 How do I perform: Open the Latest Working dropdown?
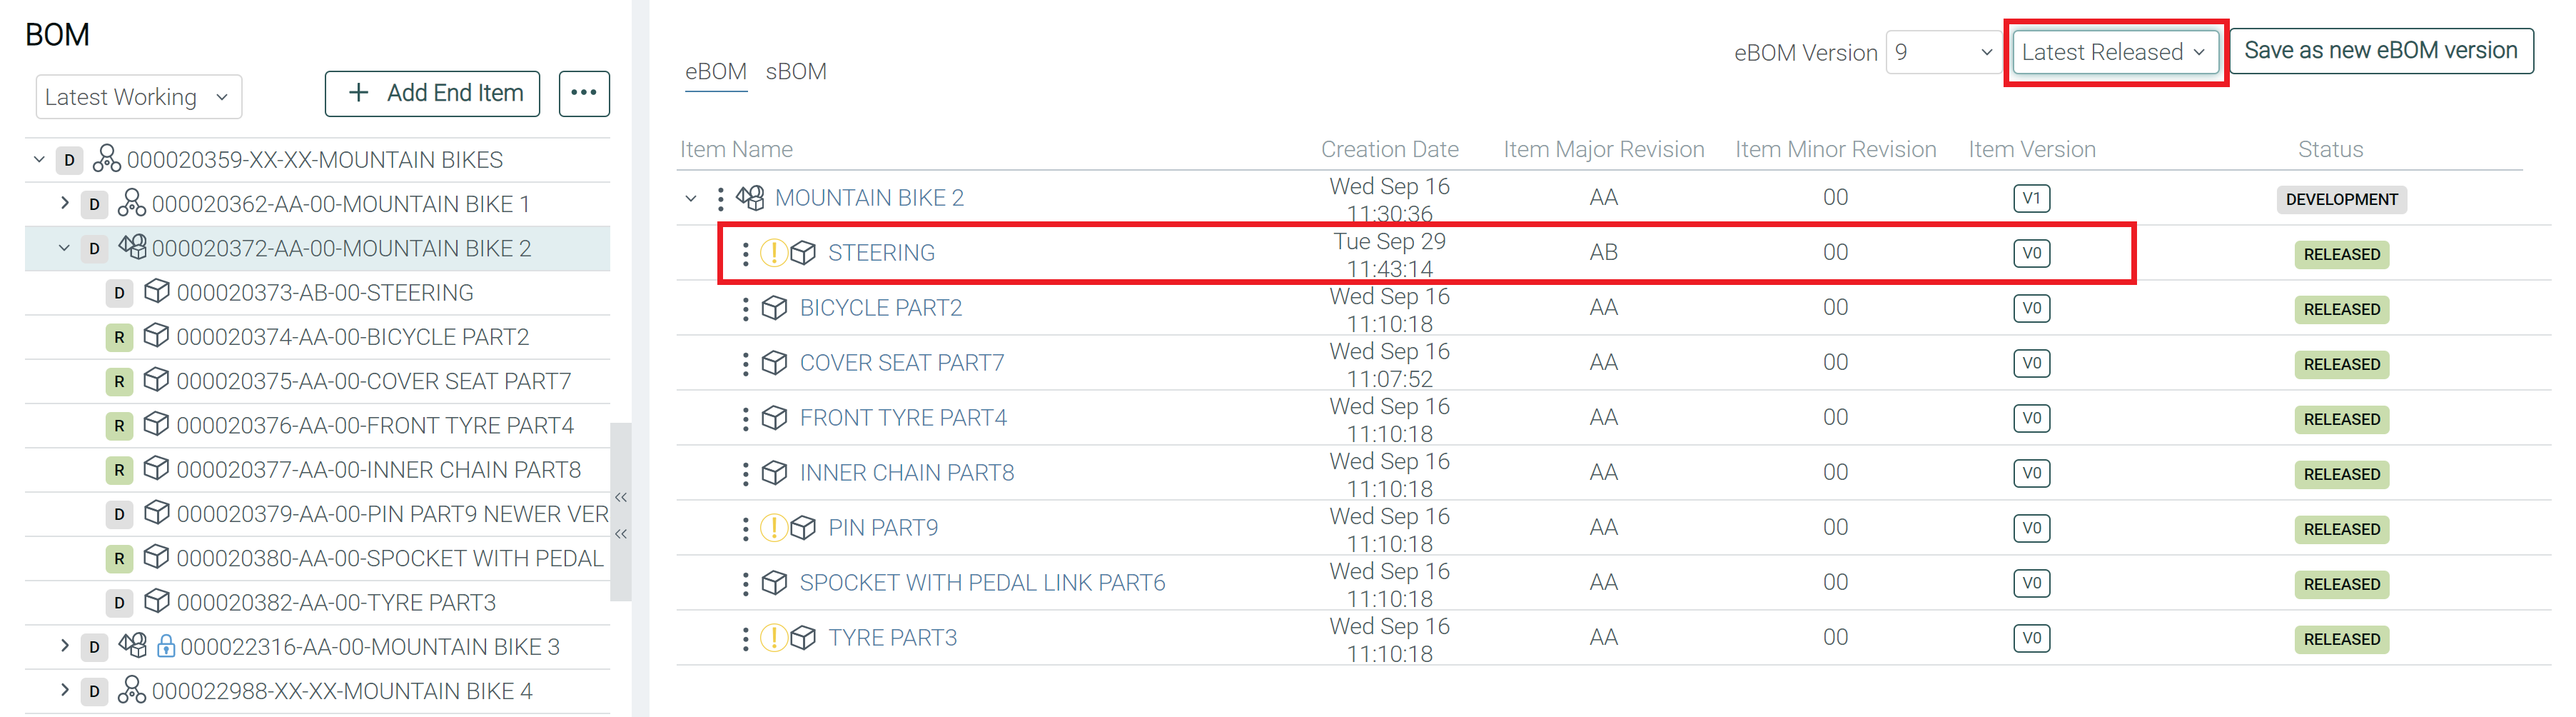pyautogui.click(x=138, y=98)
